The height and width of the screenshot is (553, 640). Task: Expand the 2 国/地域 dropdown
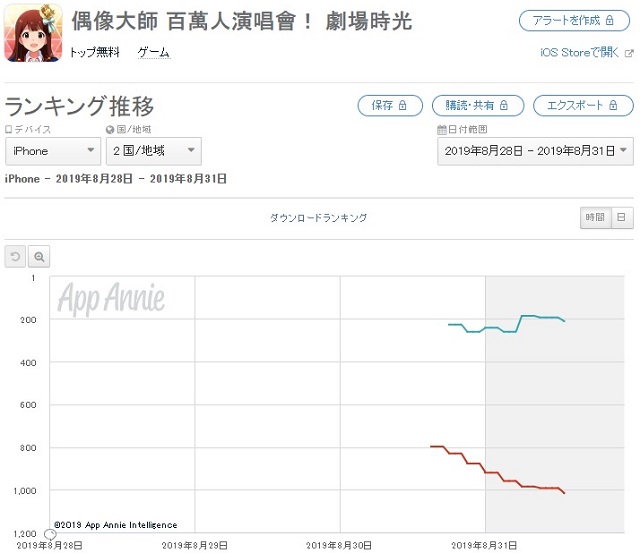pyautogui.click(x=153, y=151)
